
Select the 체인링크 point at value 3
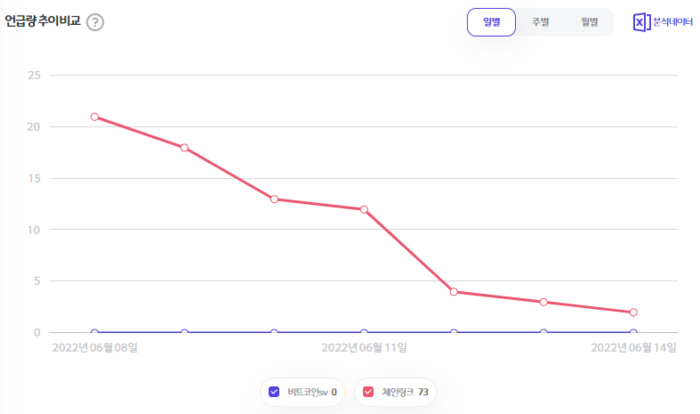[543, 302]
